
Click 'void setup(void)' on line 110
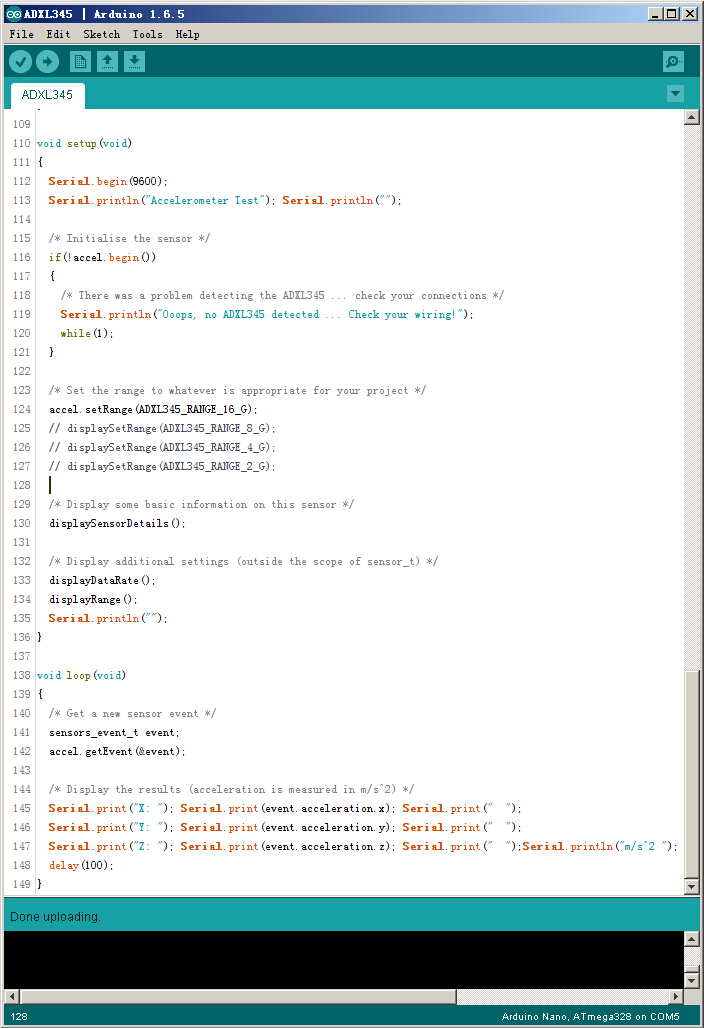coord(84,143)
